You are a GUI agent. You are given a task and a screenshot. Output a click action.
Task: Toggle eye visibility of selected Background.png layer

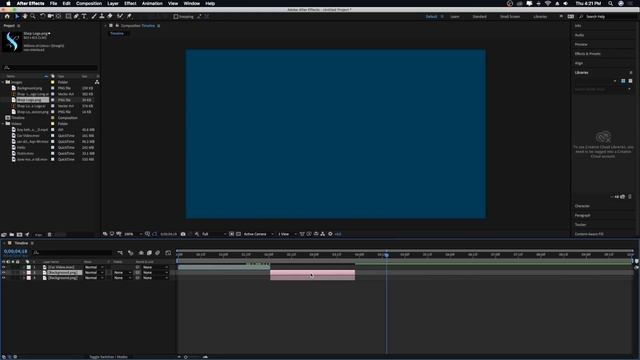coord(4,273)
